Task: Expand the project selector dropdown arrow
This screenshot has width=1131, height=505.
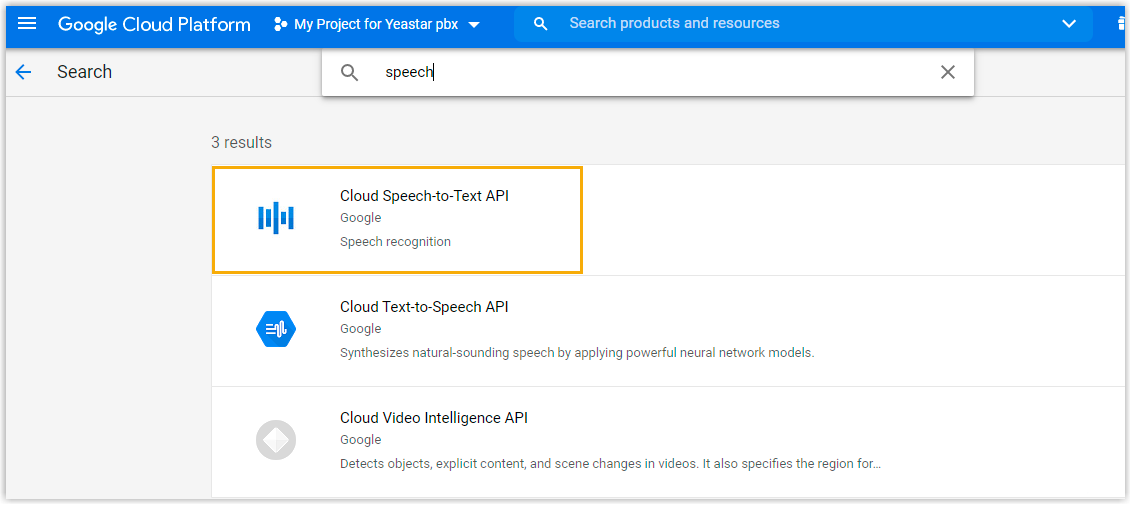Action: coord(474,24)
